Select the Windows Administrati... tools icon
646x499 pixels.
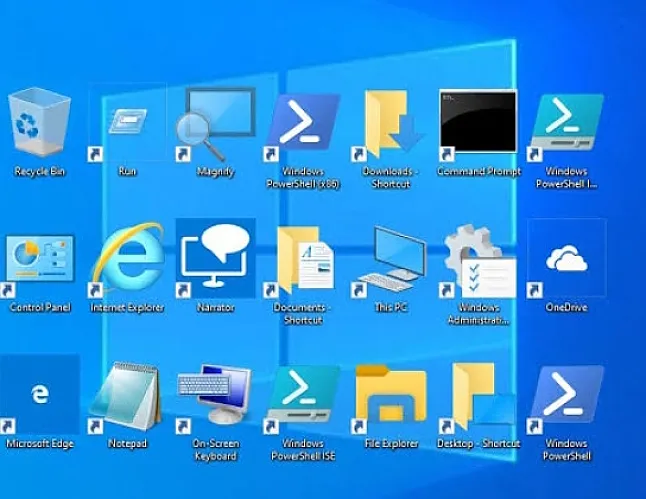pos(479,260)
